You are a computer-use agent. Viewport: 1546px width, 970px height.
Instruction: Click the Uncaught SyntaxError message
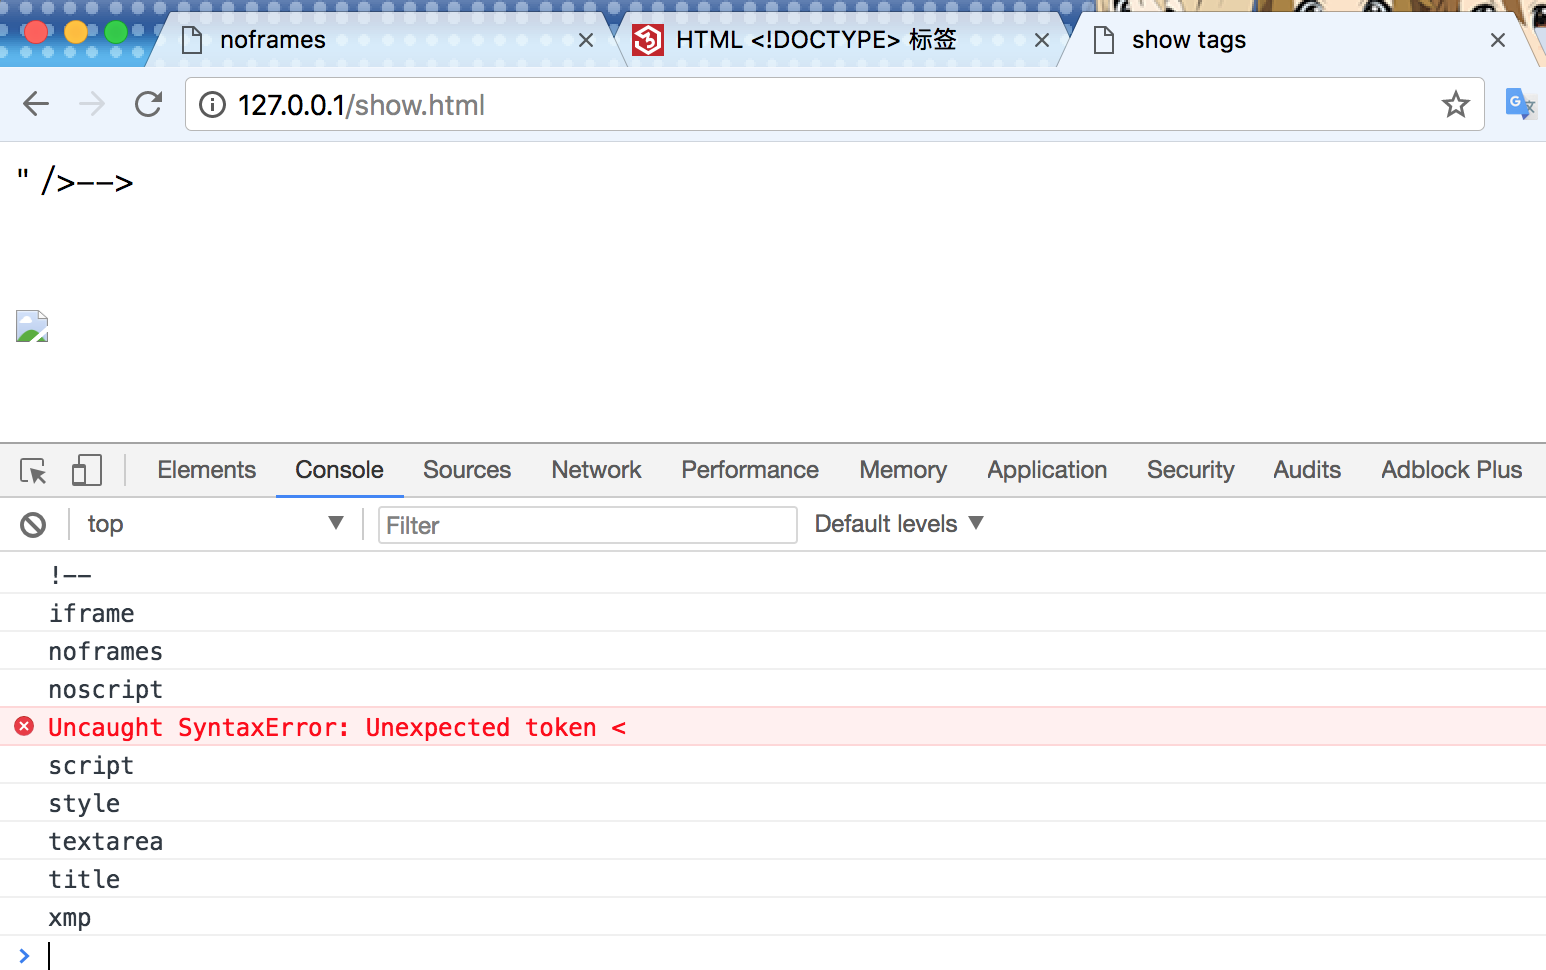coord(337,727)
